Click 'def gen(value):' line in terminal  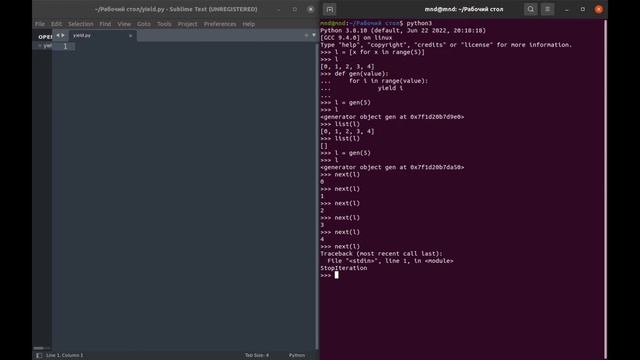point(354,74)
